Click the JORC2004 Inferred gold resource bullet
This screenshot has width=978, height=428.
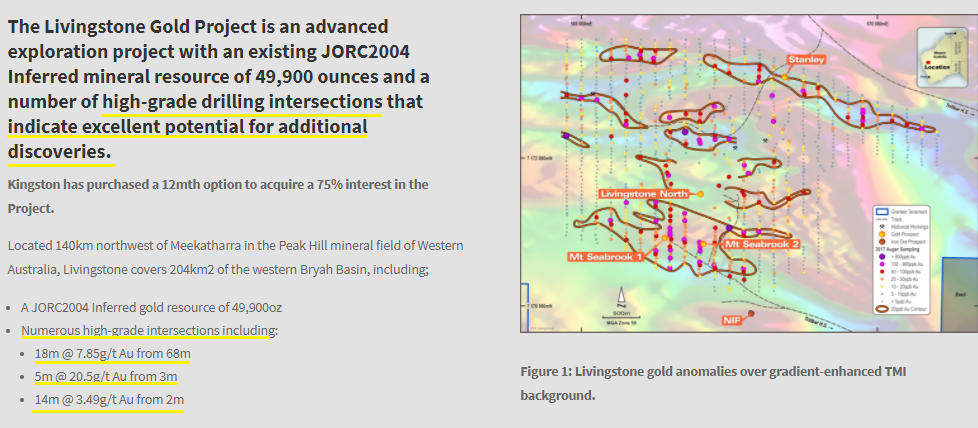tap(152, 308)
